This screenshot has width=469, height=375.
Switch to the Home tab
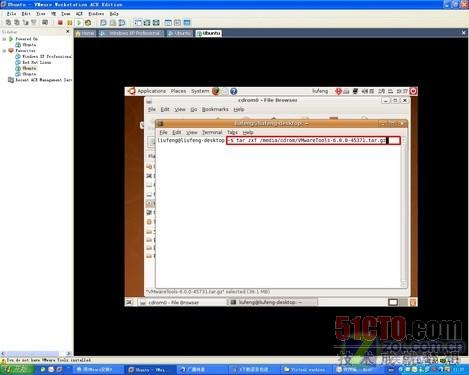pos(85,33)
